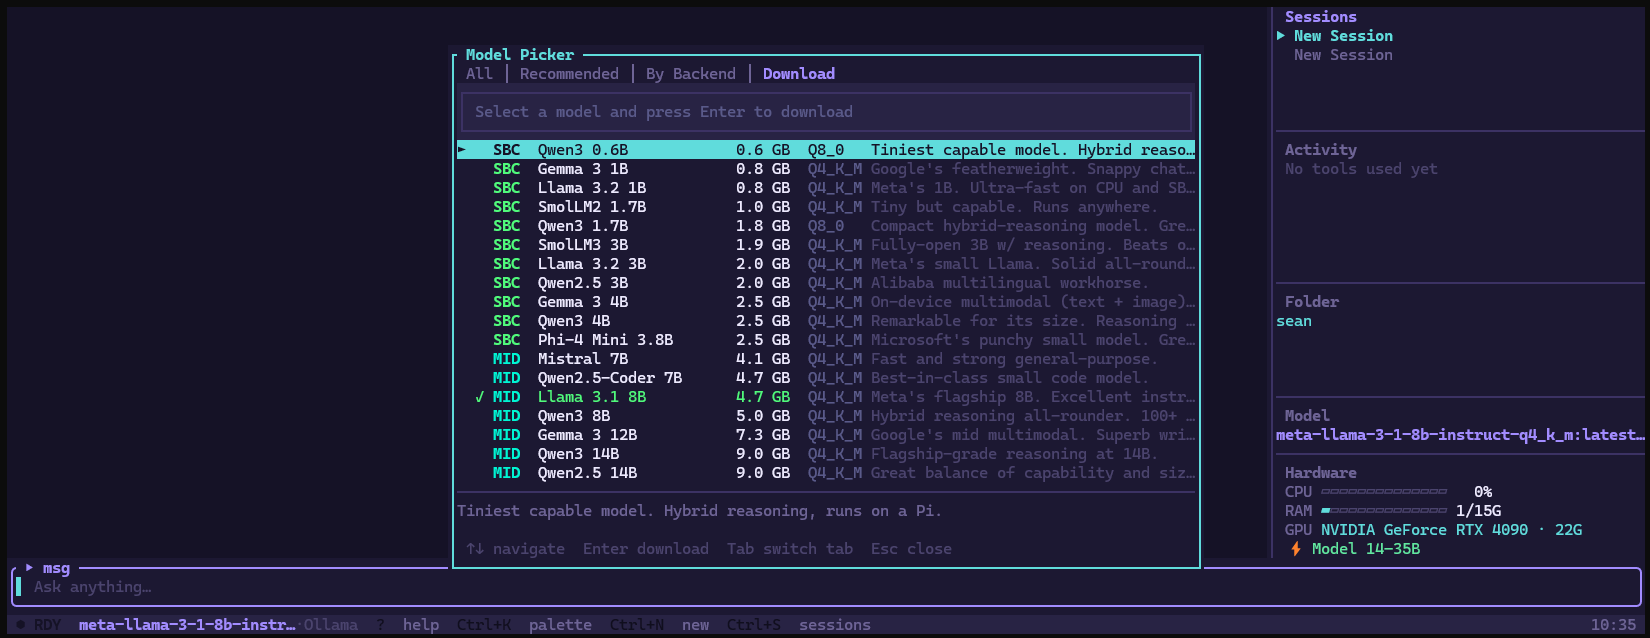Image resolution: width=1650 pixels, height=638 pixels.
Task: Select the installed Llama 3.1 8B model
Action: [826, 397]
